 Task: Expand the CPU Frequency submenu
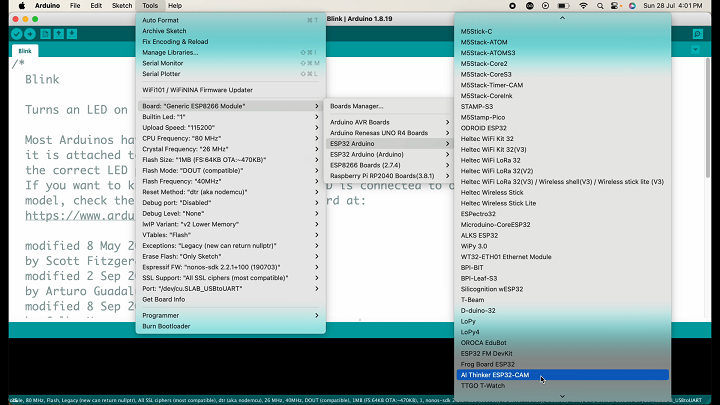231,138
